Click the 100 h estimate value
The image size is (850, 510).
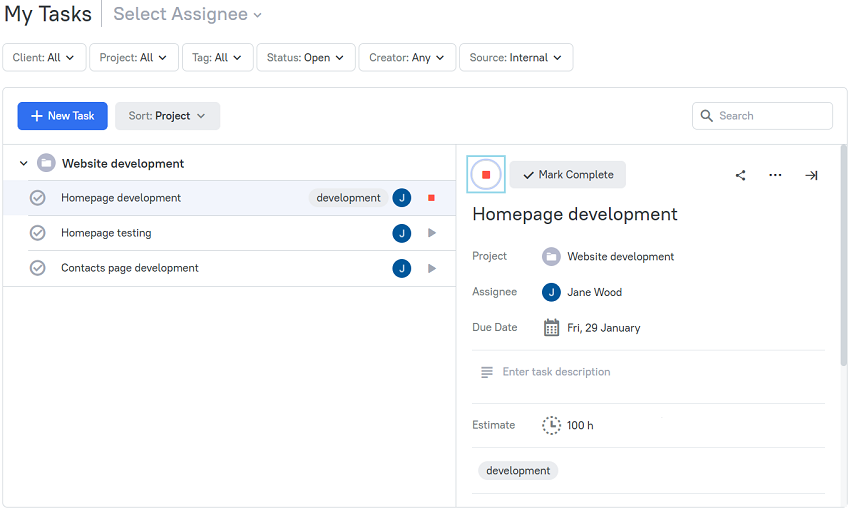(x=580, y=425)
